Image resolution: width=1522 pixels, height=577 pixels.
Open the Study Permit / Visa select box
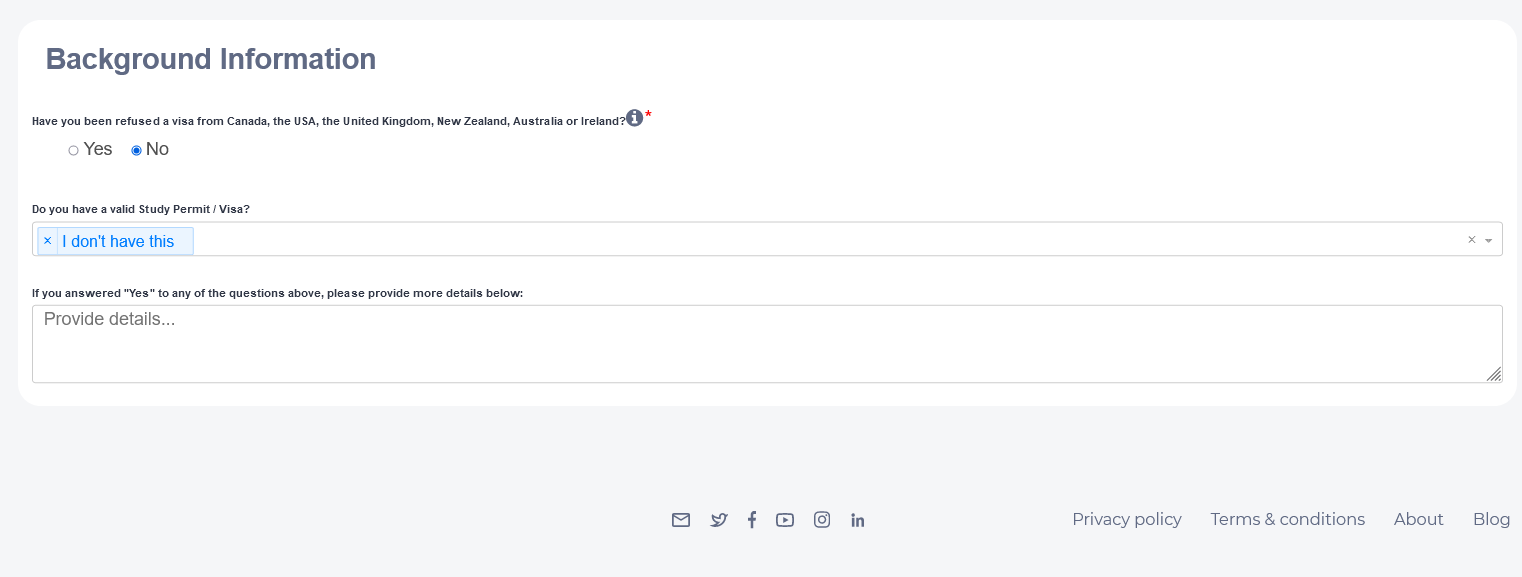[800, 240]
